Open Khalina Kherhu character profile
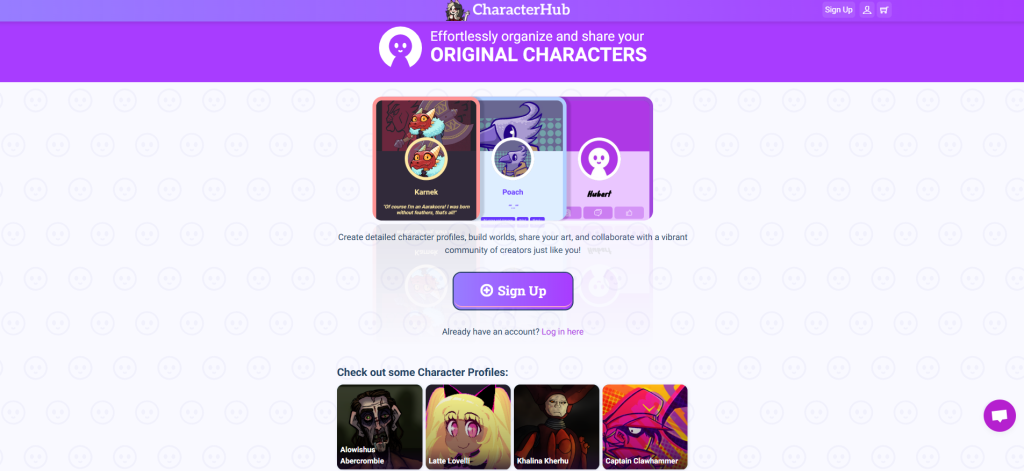The width and height of the screenshot is (1024, 471). [556, 427]
